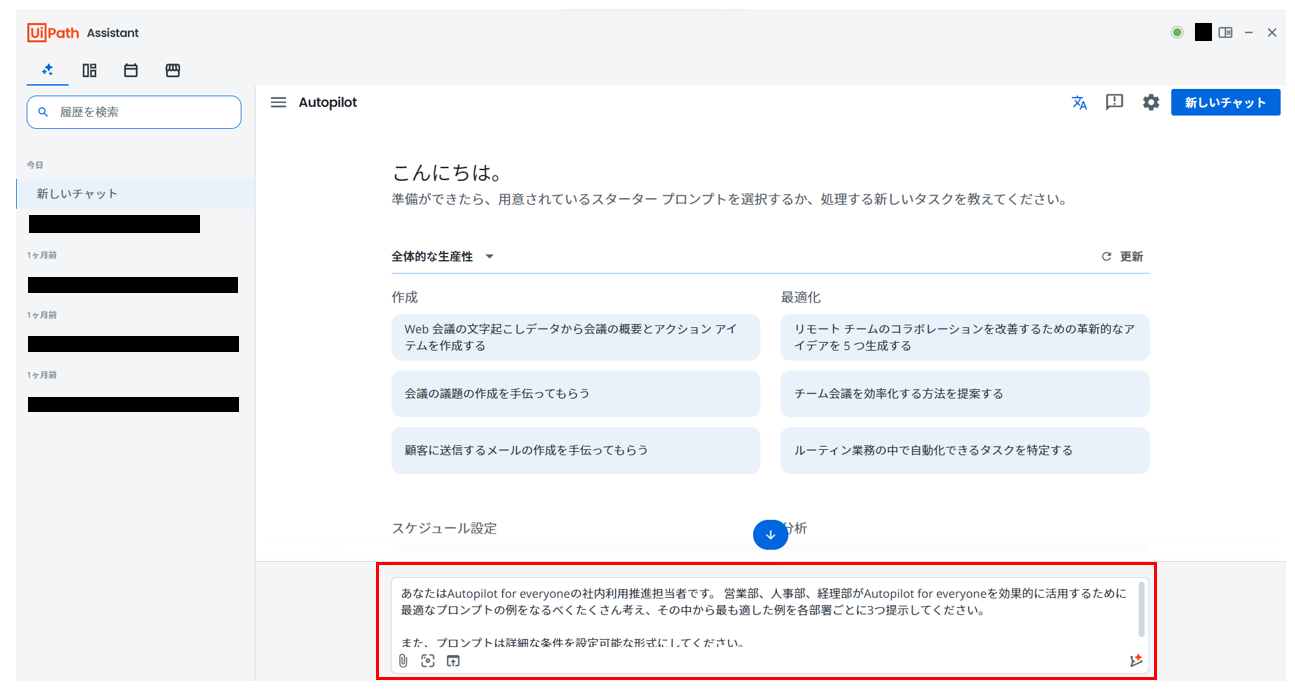
Task: Send the prompt with the sparkle arrow icon
Action: tap(1135, 661)
